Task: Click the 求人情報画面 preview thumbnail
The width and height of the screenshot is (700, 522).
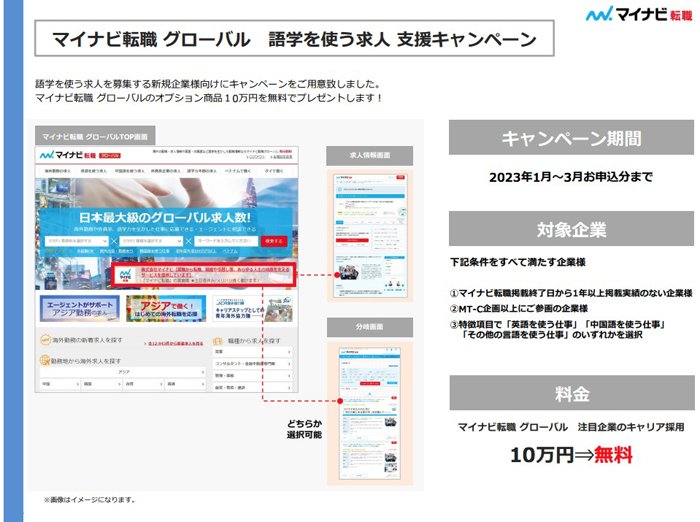Action: (370, 235)
